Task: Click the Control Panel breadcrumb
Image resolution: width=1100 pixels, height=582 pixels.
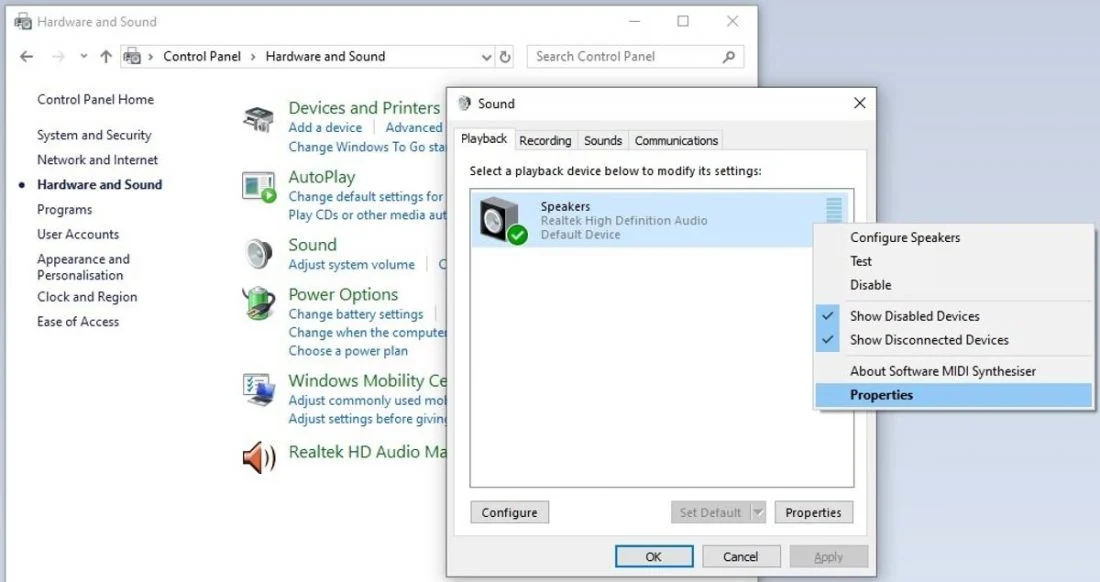Action: [202, 57]
